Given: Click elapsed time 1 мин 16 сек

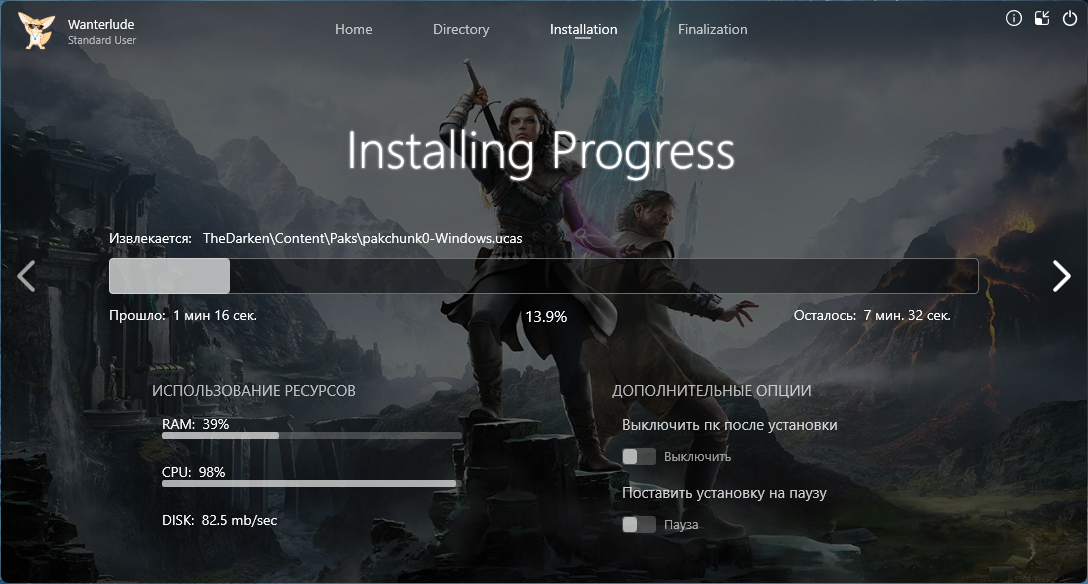Looking at the screenshot, I should (214, 316).
